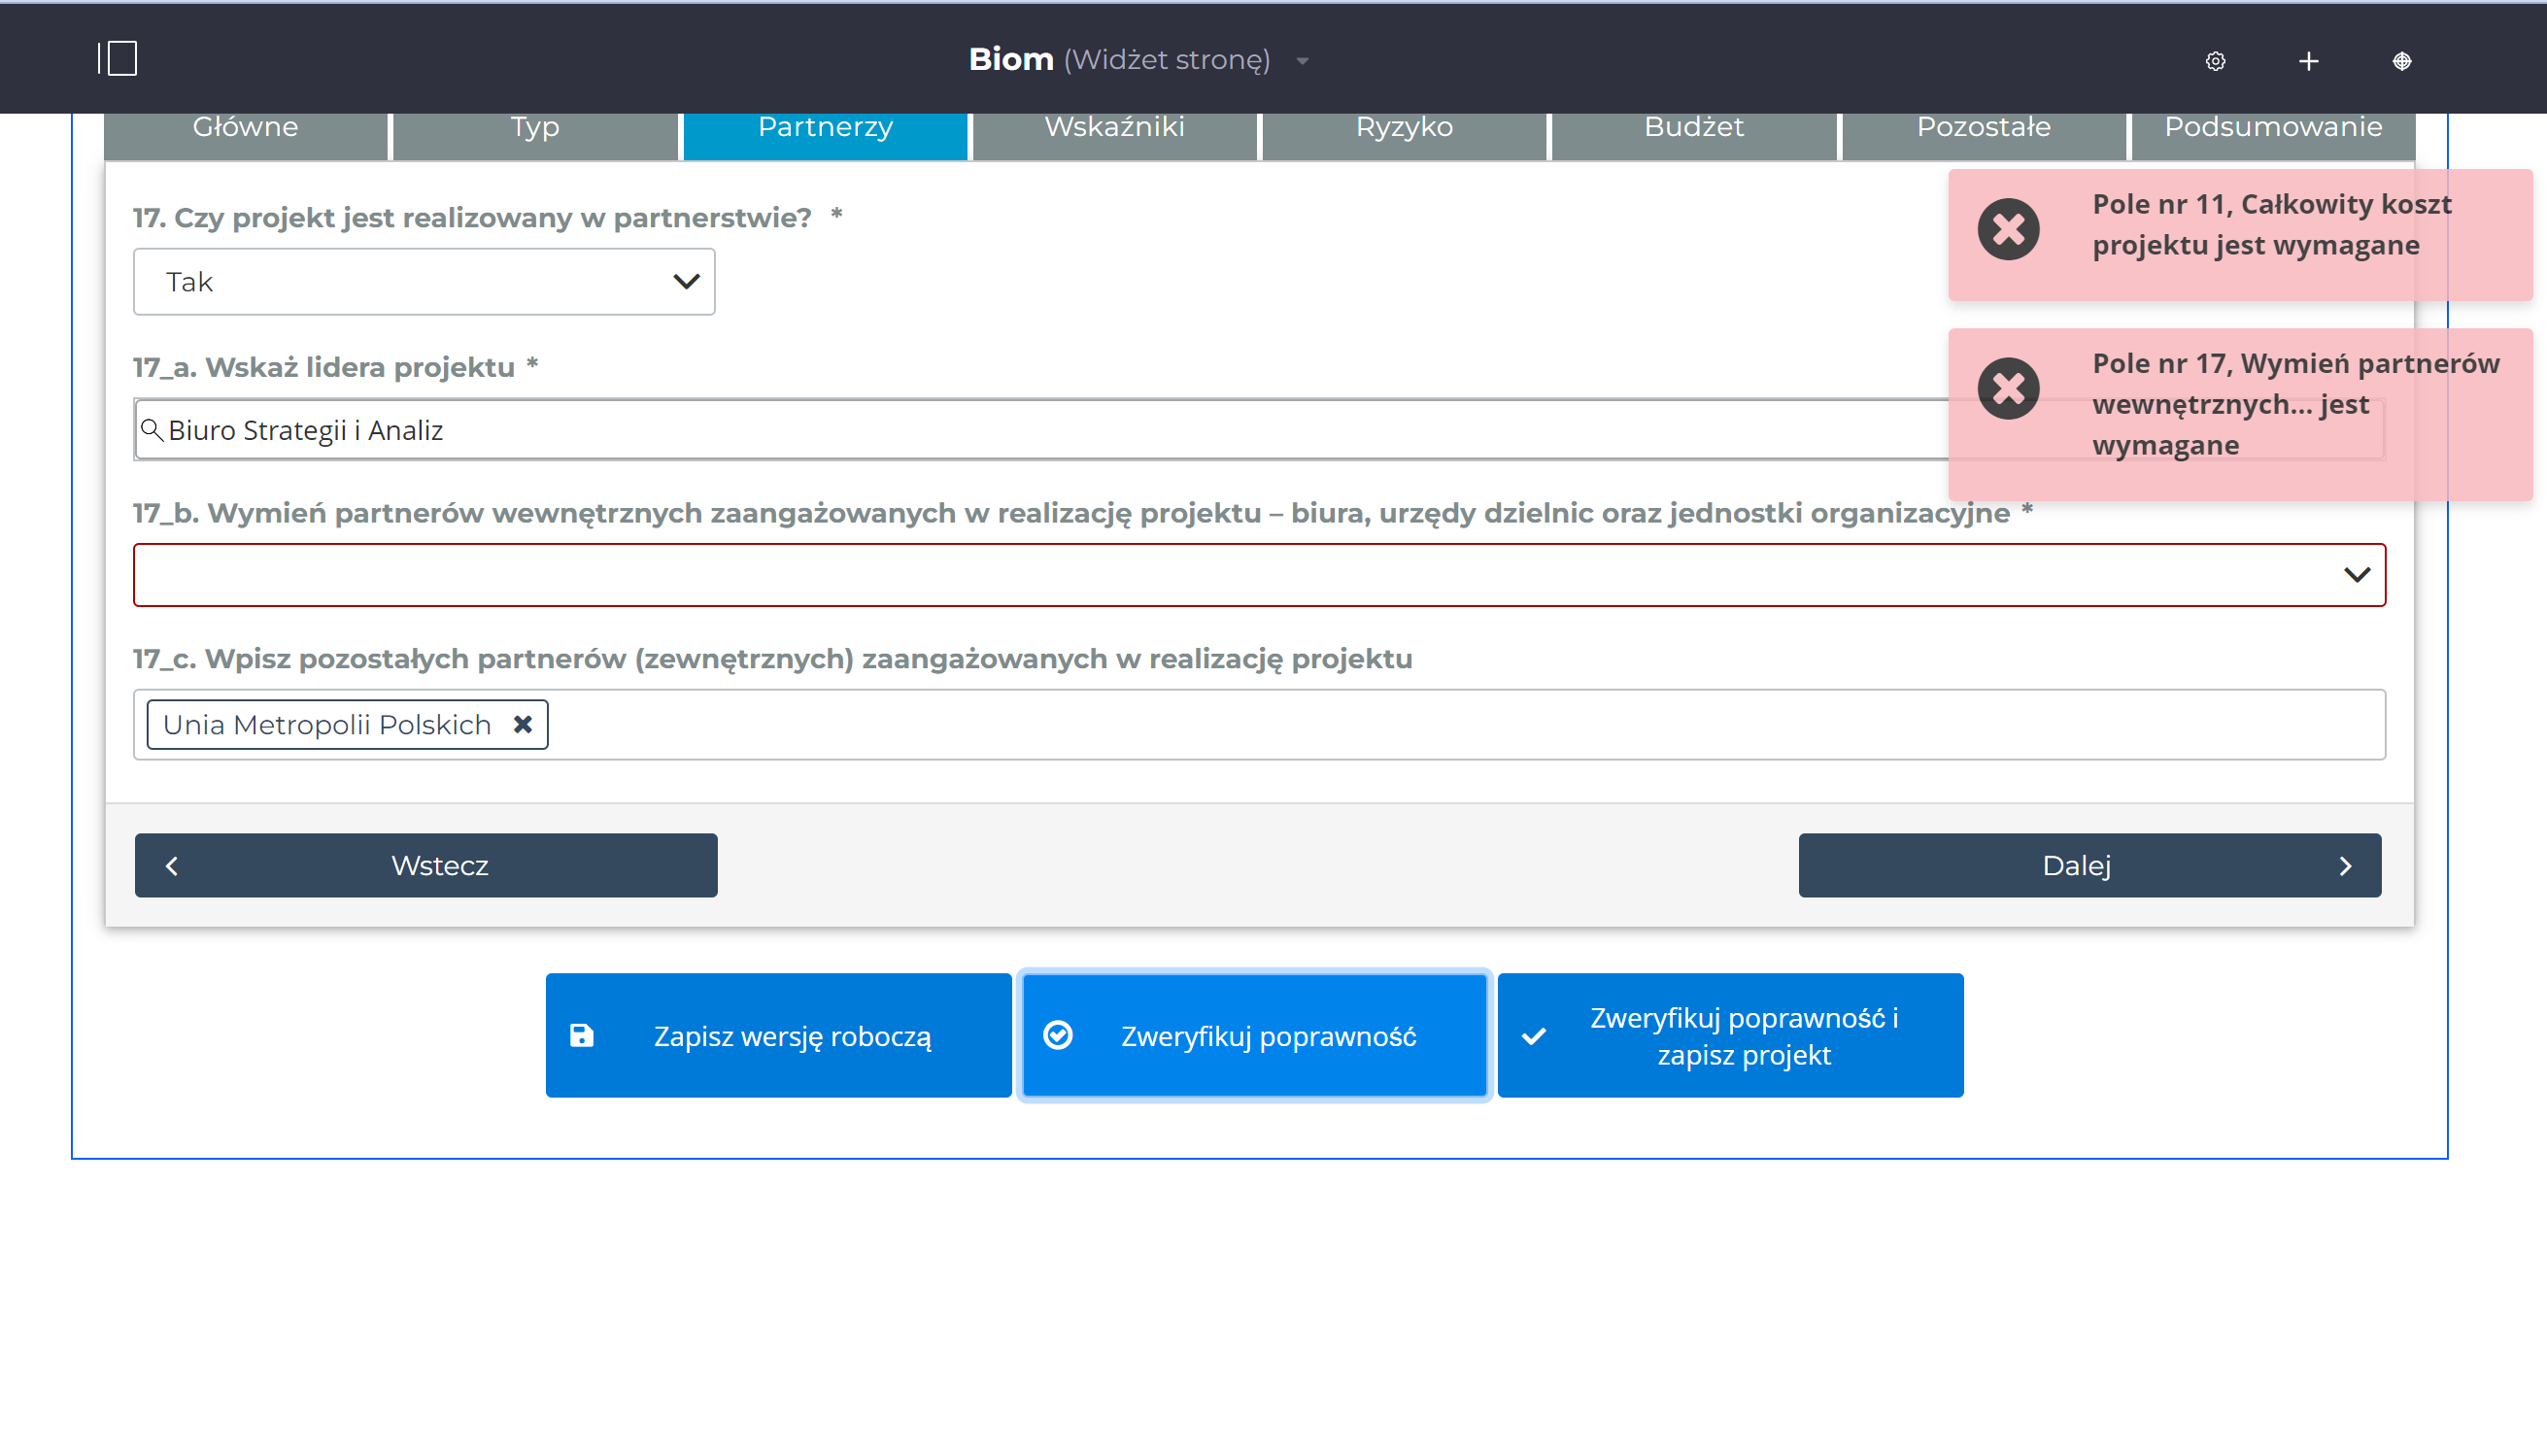The width and height of the screenshot is (2547, 1456).
Task: Click error icon for Pole nr 17
Action: click(x=2008, y=388)
